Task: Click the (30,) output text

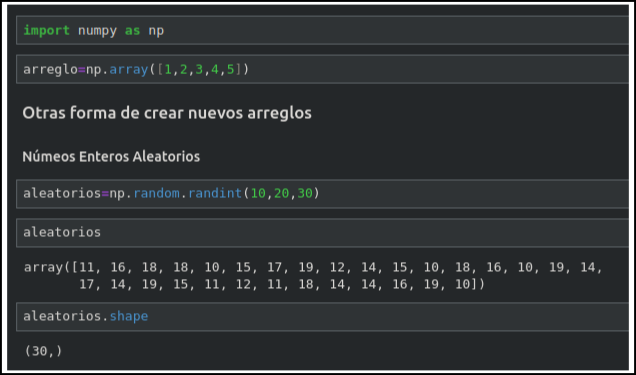Action: [43, 351]
